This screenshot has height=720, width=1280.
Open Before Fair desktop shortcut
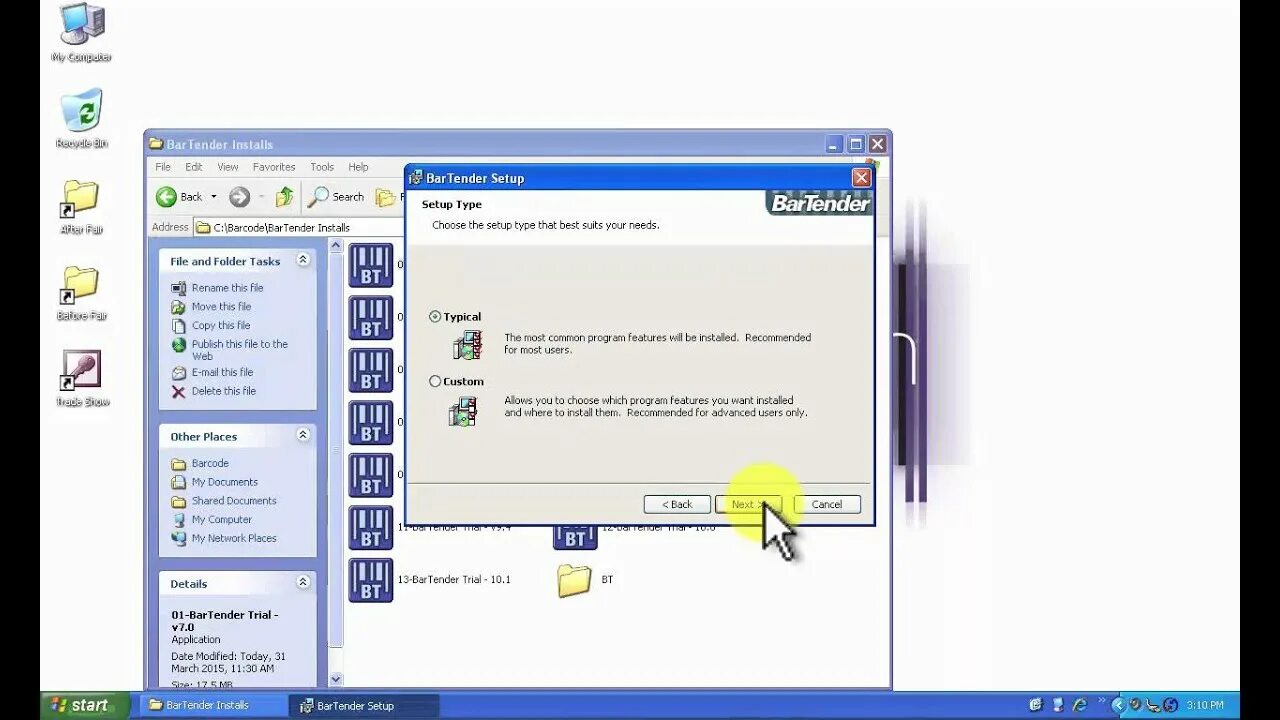[x=81, y=293]
